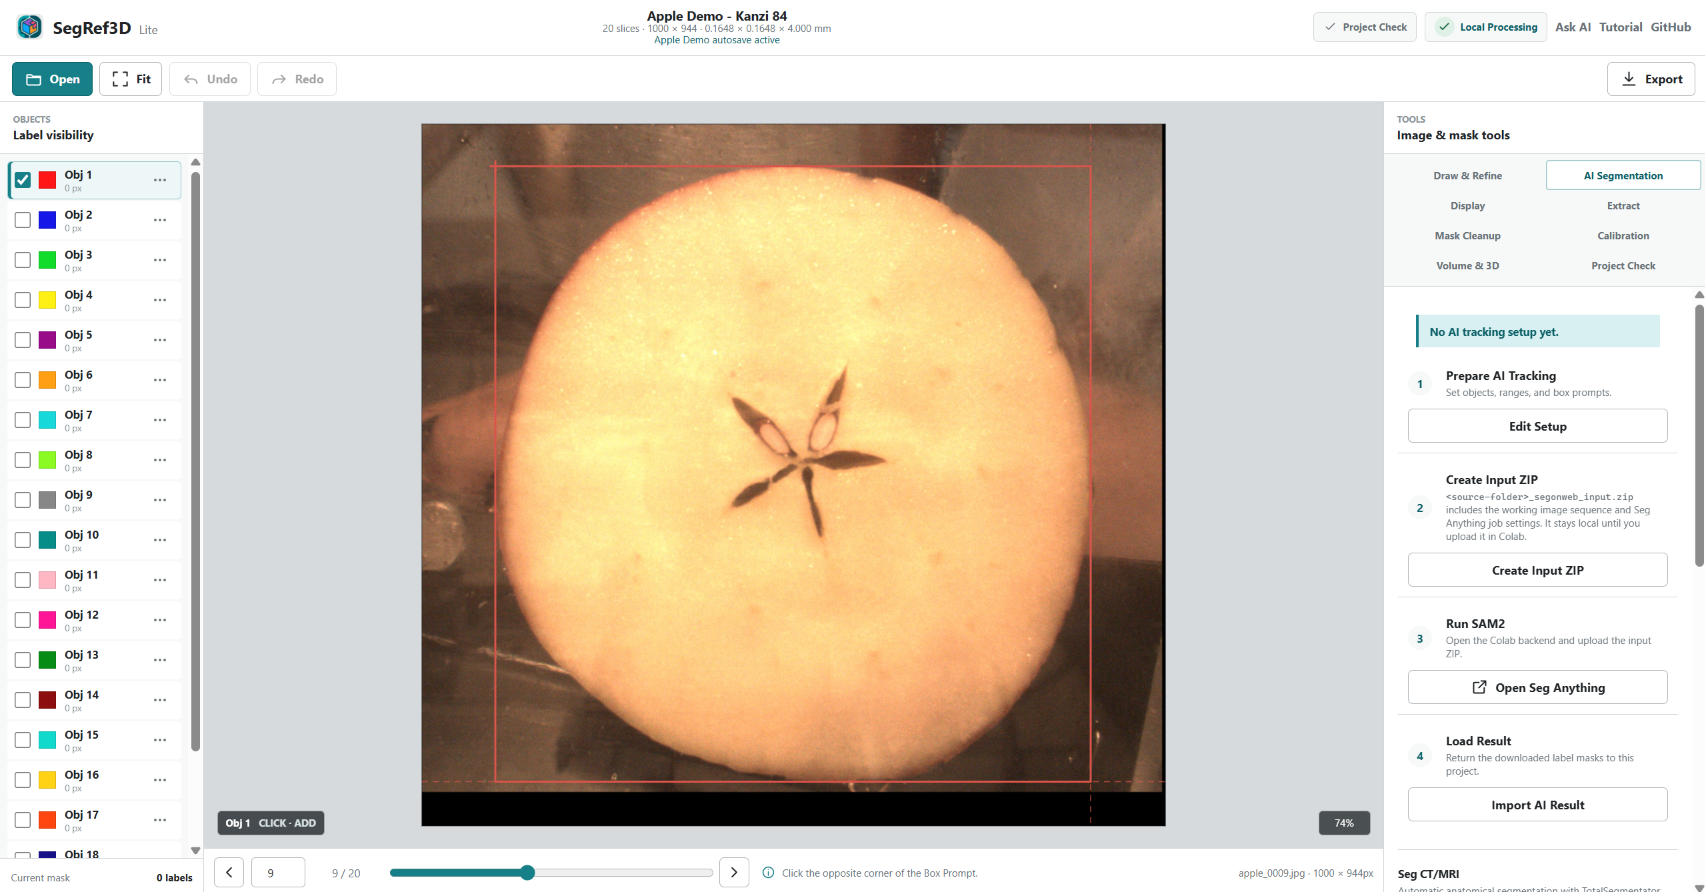Check visibility of Obj 2

[23, 220]
